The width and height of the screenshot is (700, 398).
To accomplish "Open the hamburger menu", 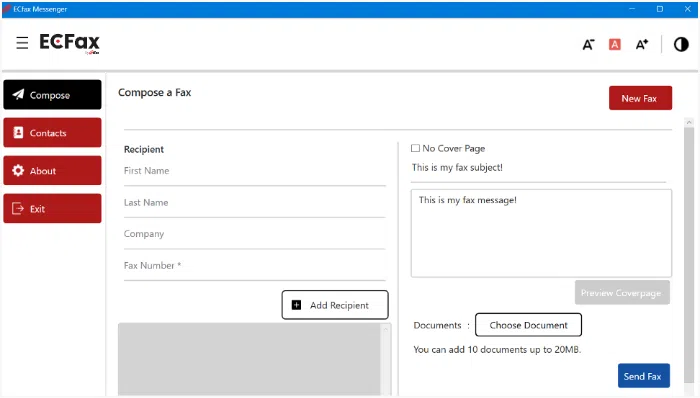I will [x=22, y=43].
